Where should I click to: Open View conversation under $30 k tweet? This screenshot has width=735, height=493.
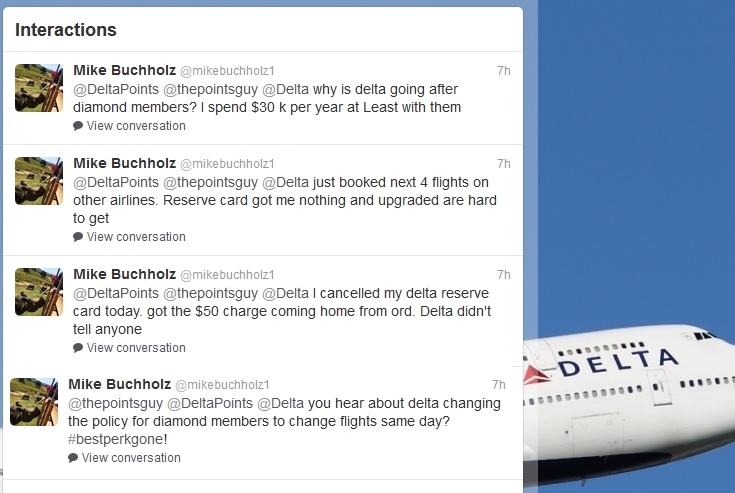tap(136, 126)
